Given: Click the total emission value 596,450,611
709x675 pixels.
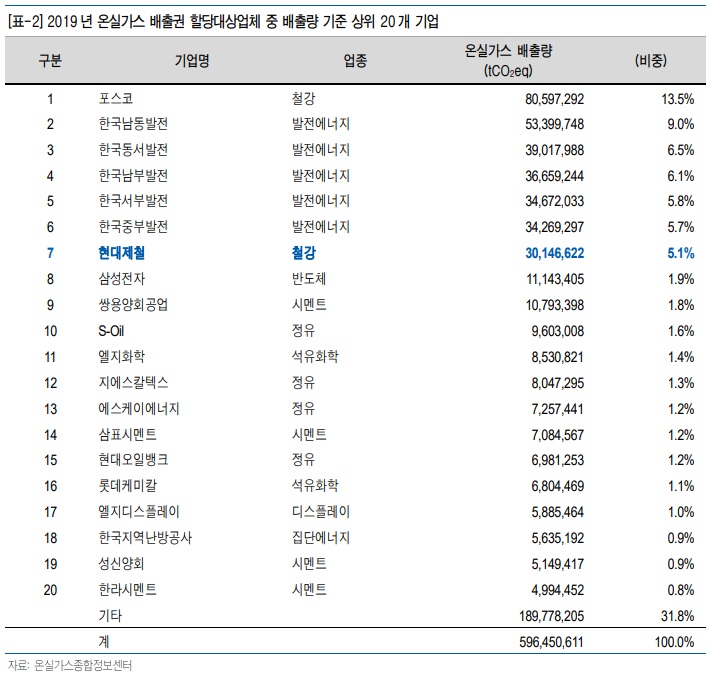Looking at the screenshot, I should [552, 642].
